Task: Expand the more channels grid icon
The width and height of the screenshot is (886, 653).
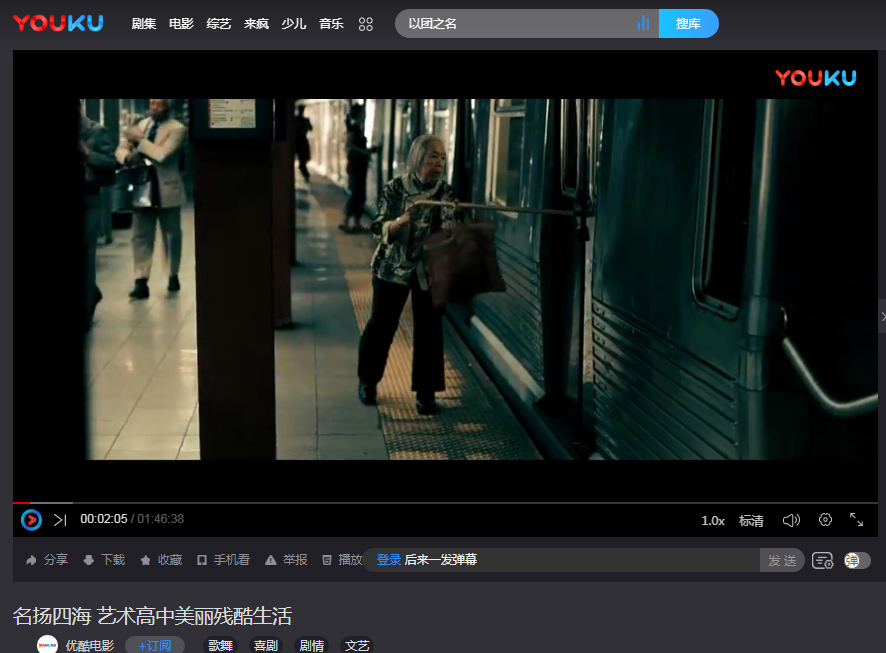Action: pos(366,24)
